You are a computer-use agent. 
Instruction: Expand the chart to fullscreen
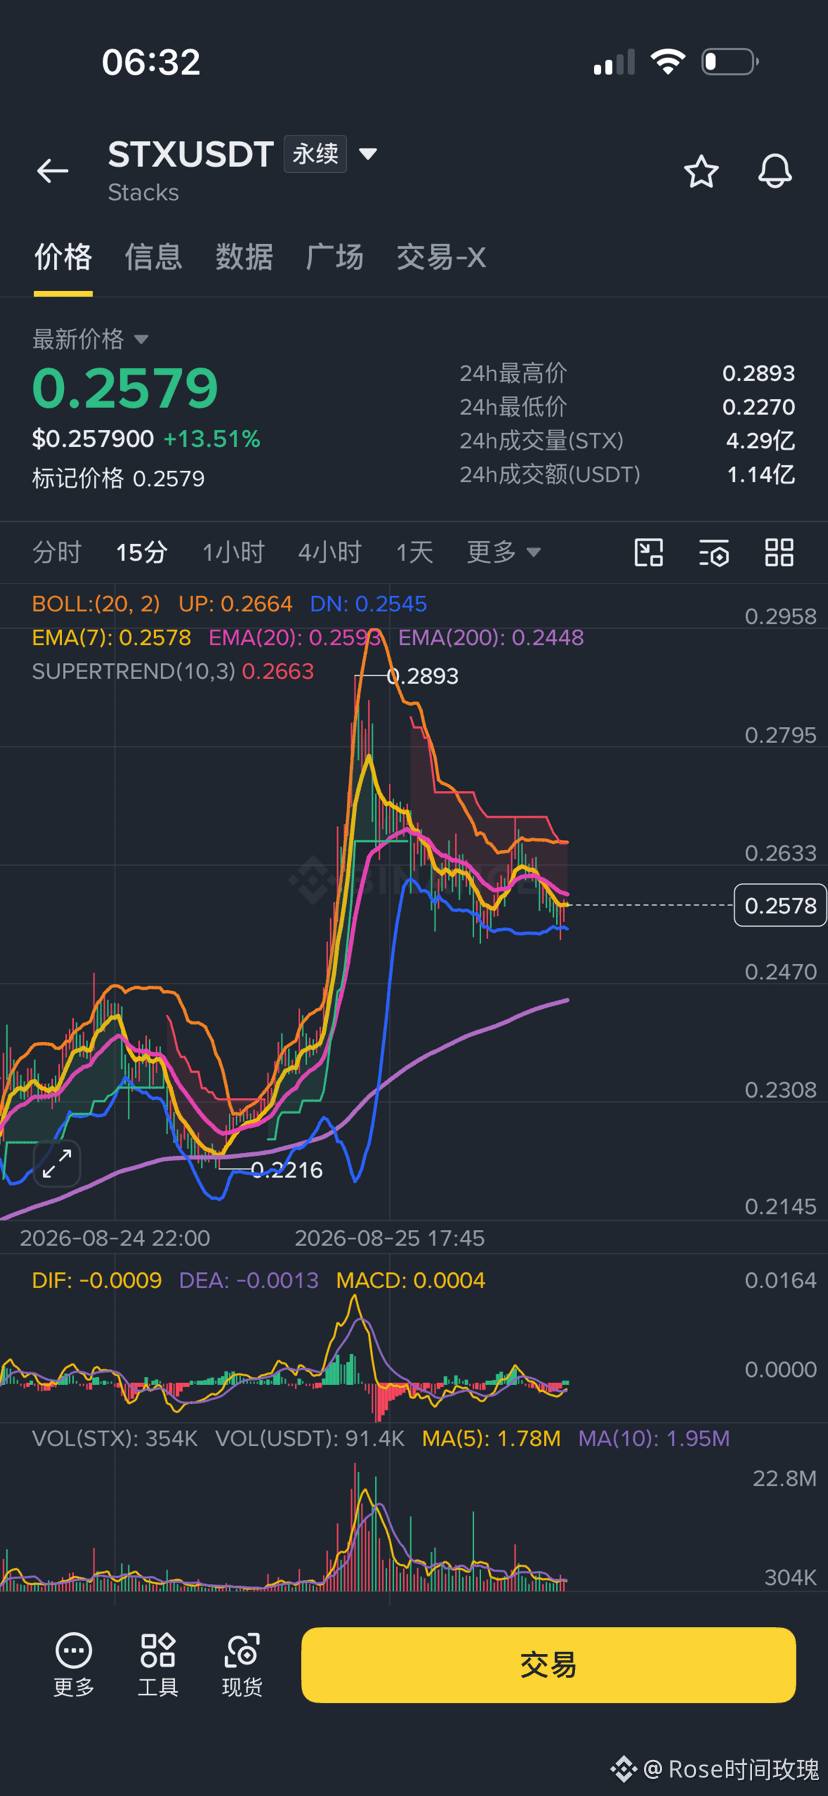(x=57, y=1163)
